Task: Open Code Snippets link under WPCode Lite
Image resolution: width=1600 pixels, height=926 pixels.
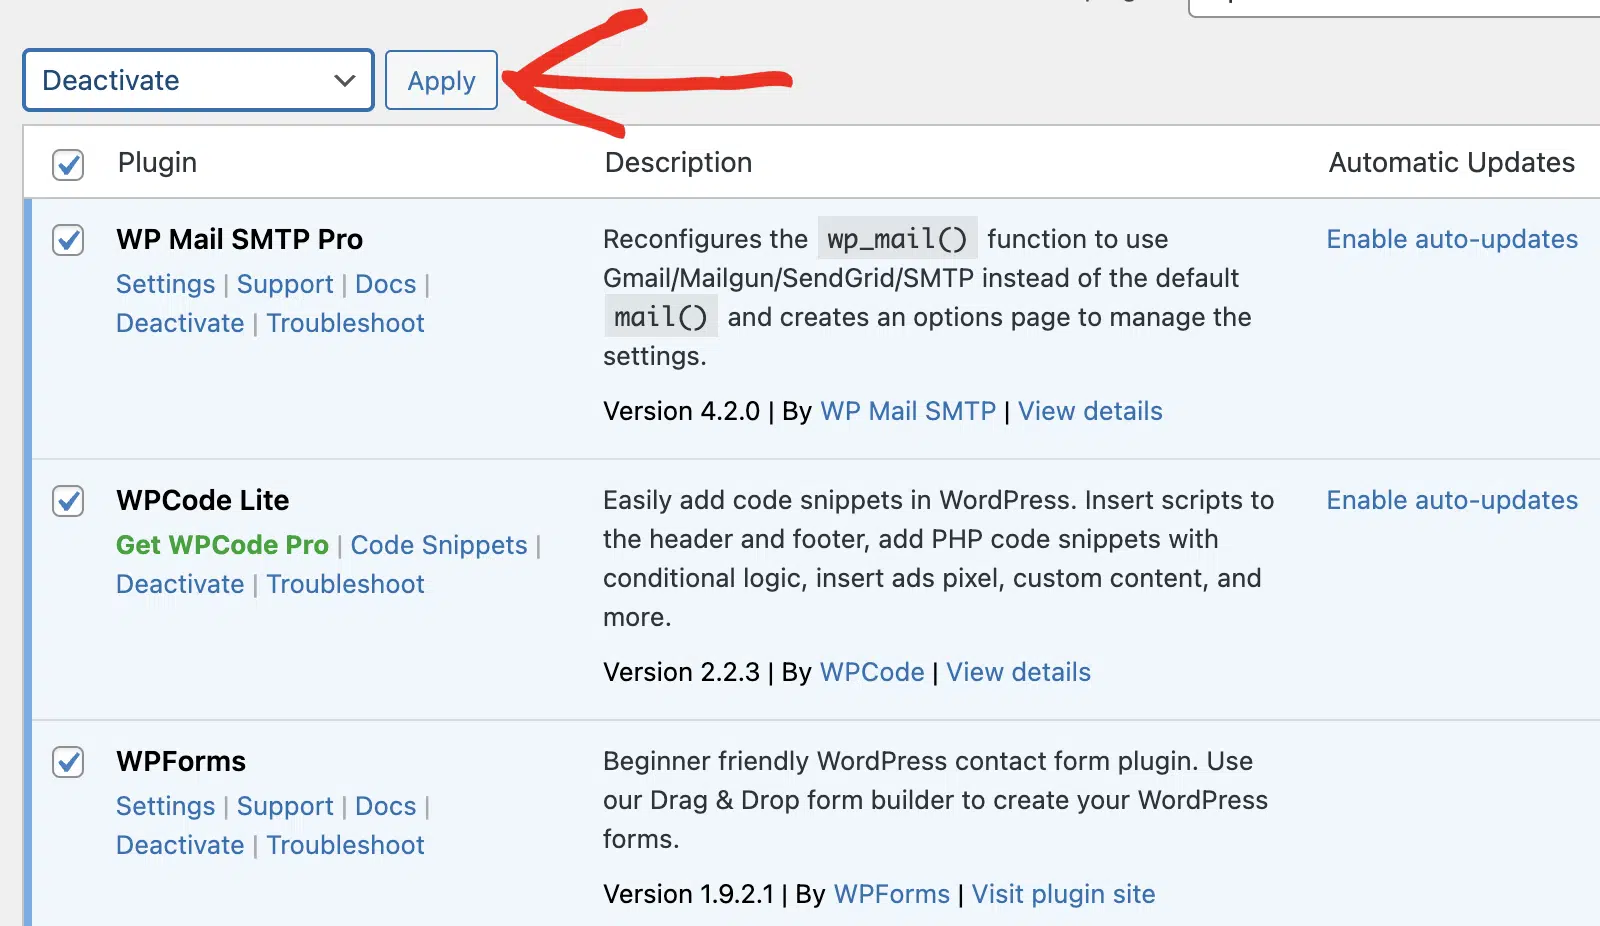Action: (438, 545)
